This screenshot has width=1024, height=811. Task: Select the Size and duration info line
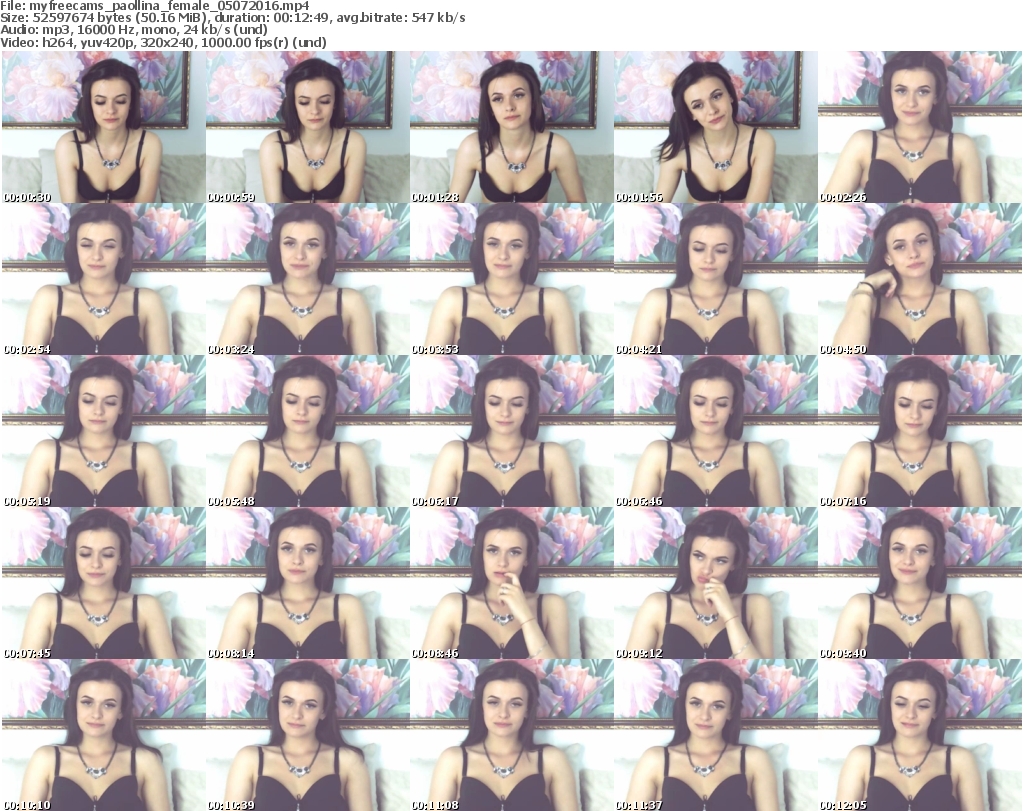232,18
